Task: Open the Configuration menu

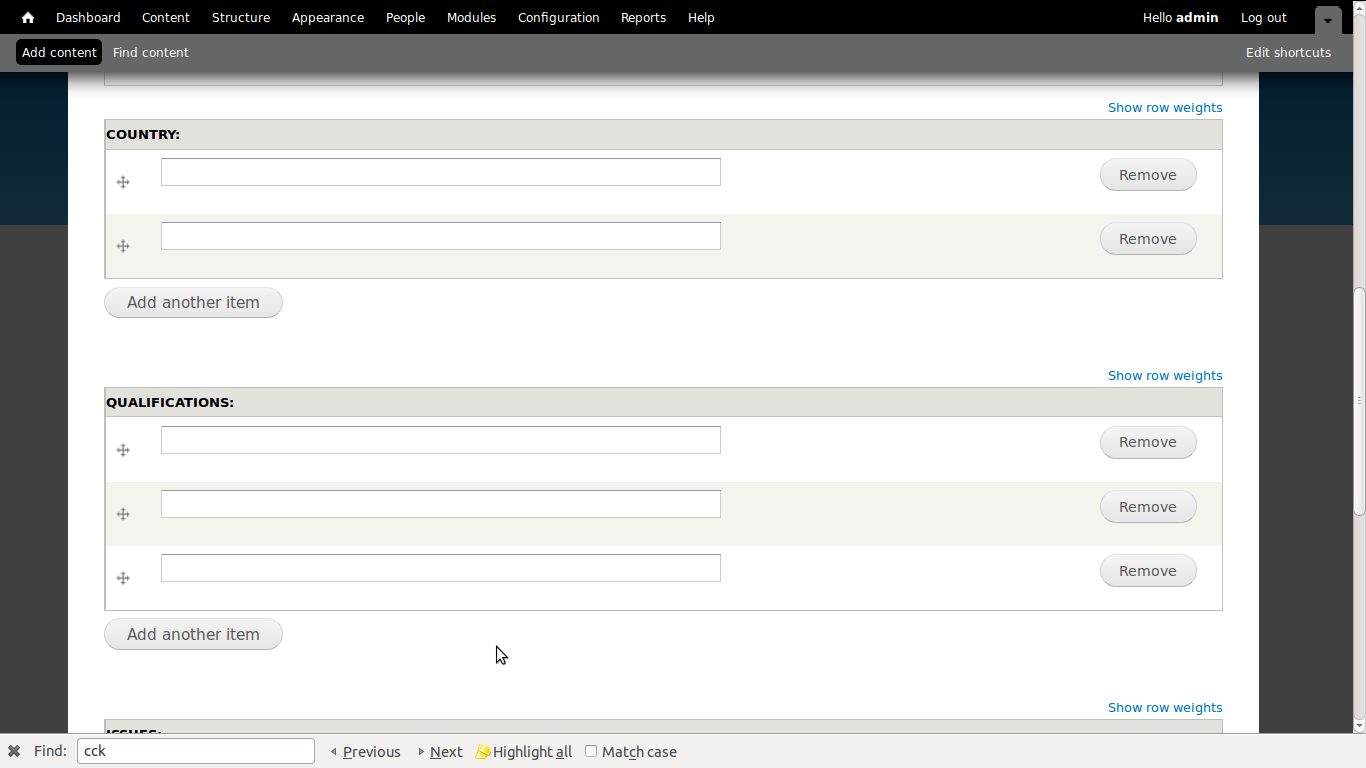Action: [559, 17]
